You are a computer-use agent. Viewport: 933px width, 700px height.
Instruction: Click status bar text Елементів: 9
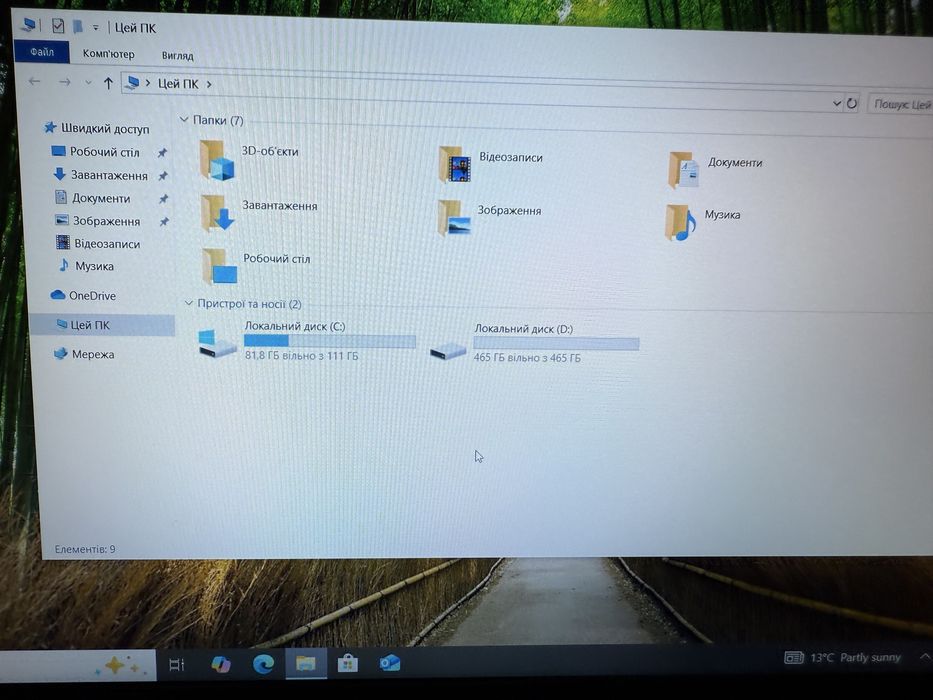click(x=84, y=549)
